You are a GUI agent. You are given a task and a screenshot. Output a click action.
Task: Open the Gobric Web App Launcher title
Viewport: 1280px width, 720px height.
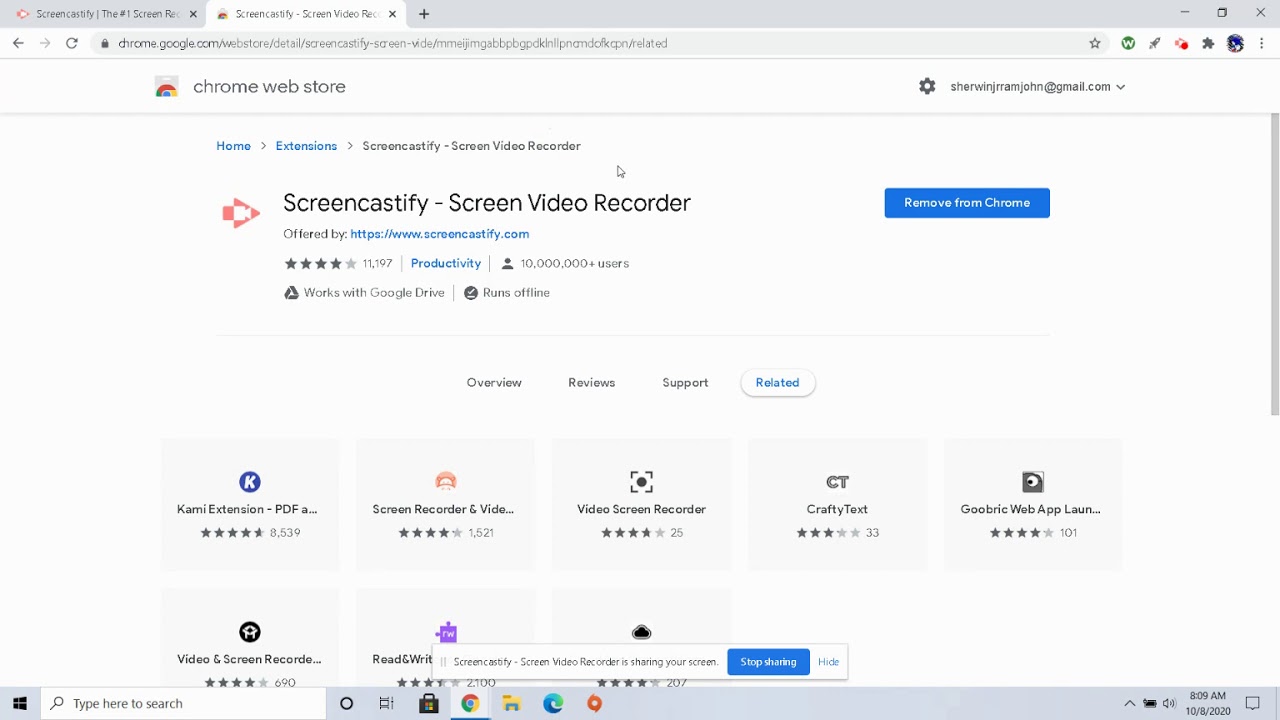tap(1031, 509)
